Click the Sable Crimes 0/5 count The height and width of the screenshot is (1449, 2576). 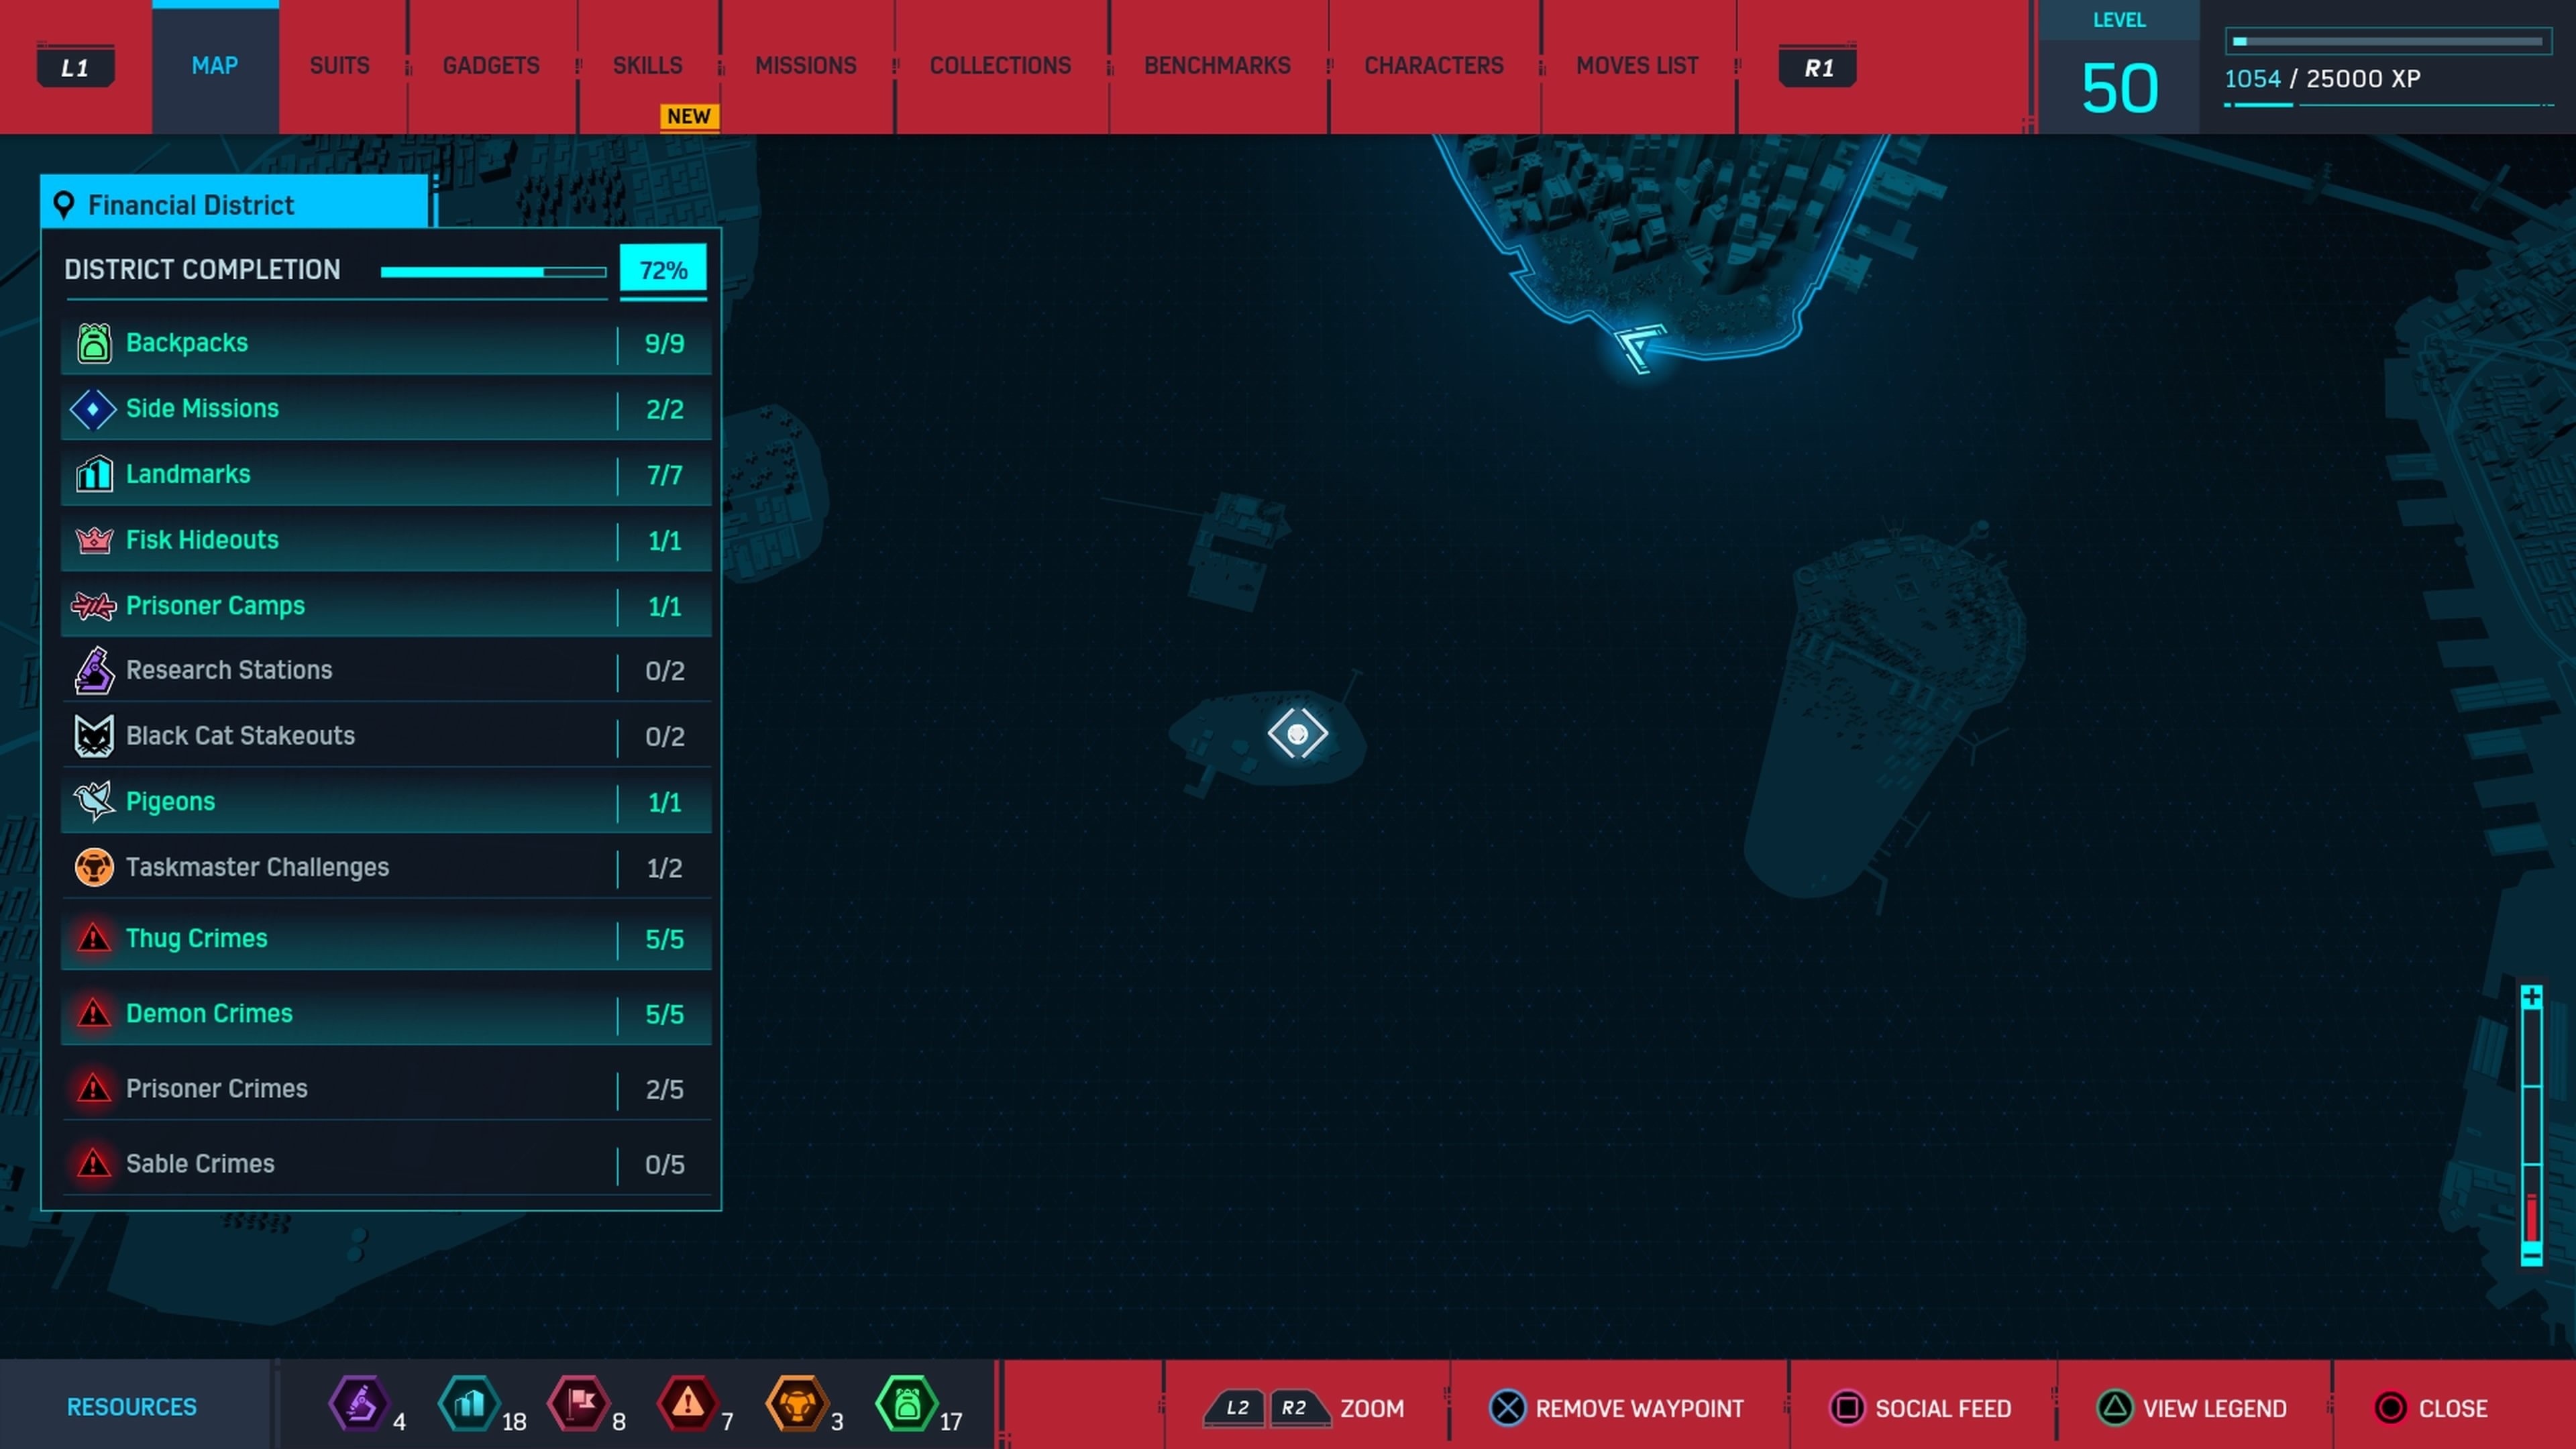point(664,1164)
